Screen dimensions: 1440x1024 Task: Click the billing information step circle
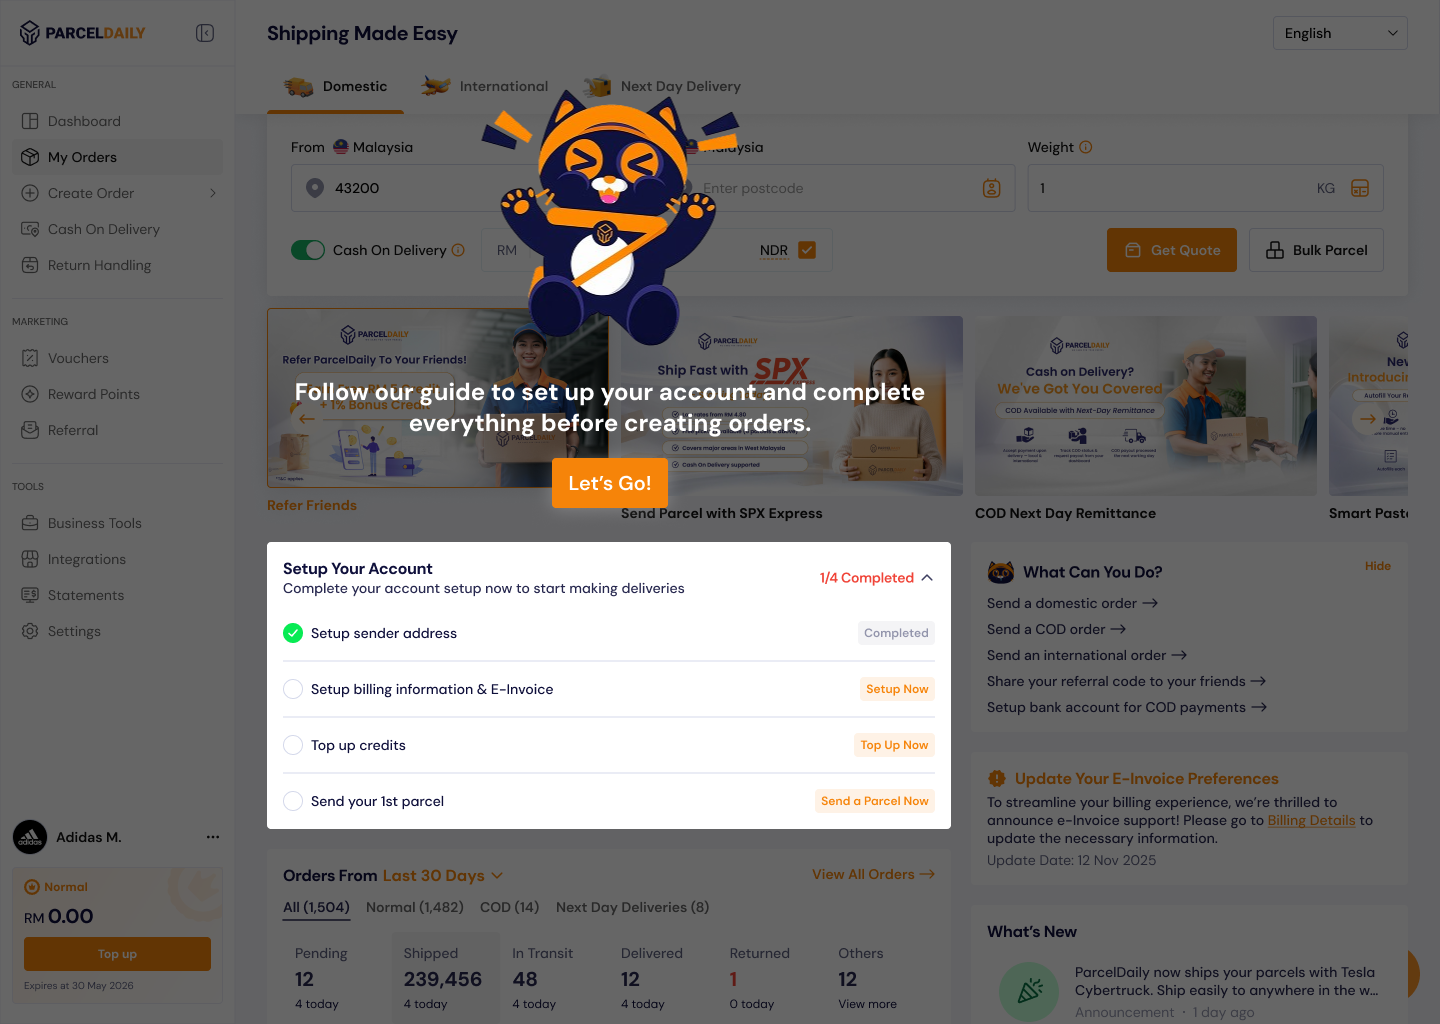tap(293, 689)
